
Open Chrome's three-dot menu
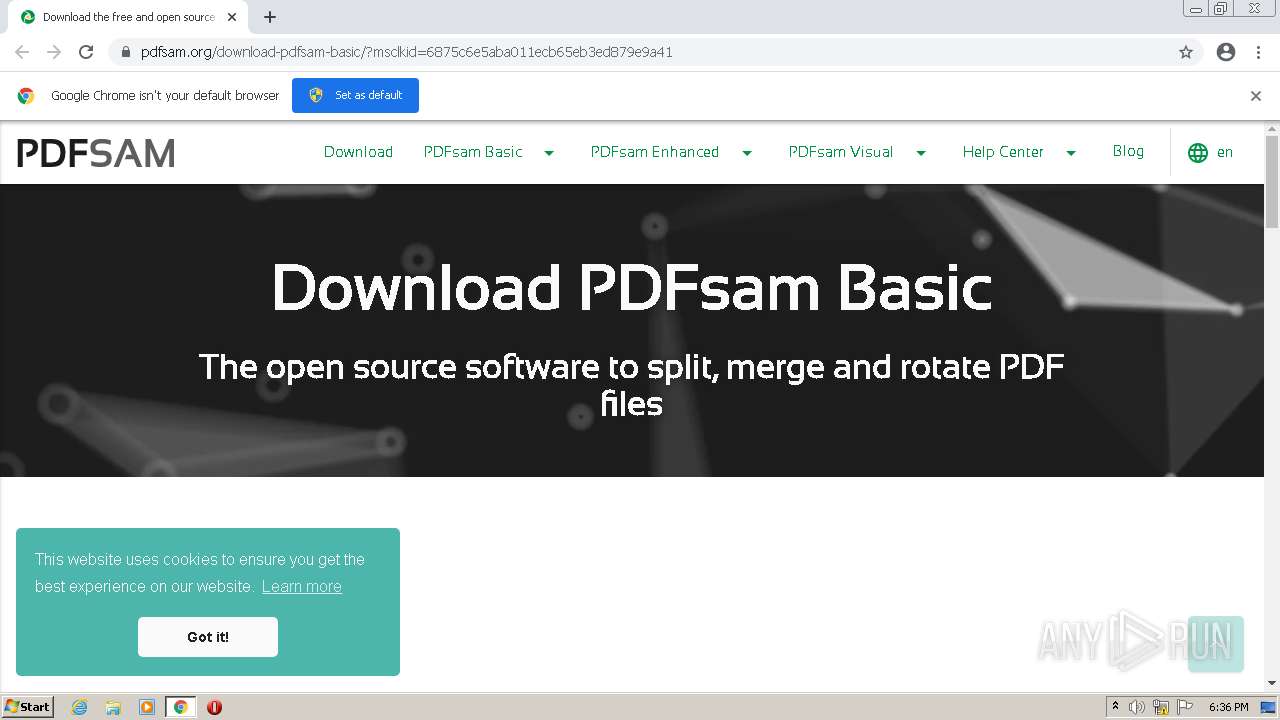1258,52
